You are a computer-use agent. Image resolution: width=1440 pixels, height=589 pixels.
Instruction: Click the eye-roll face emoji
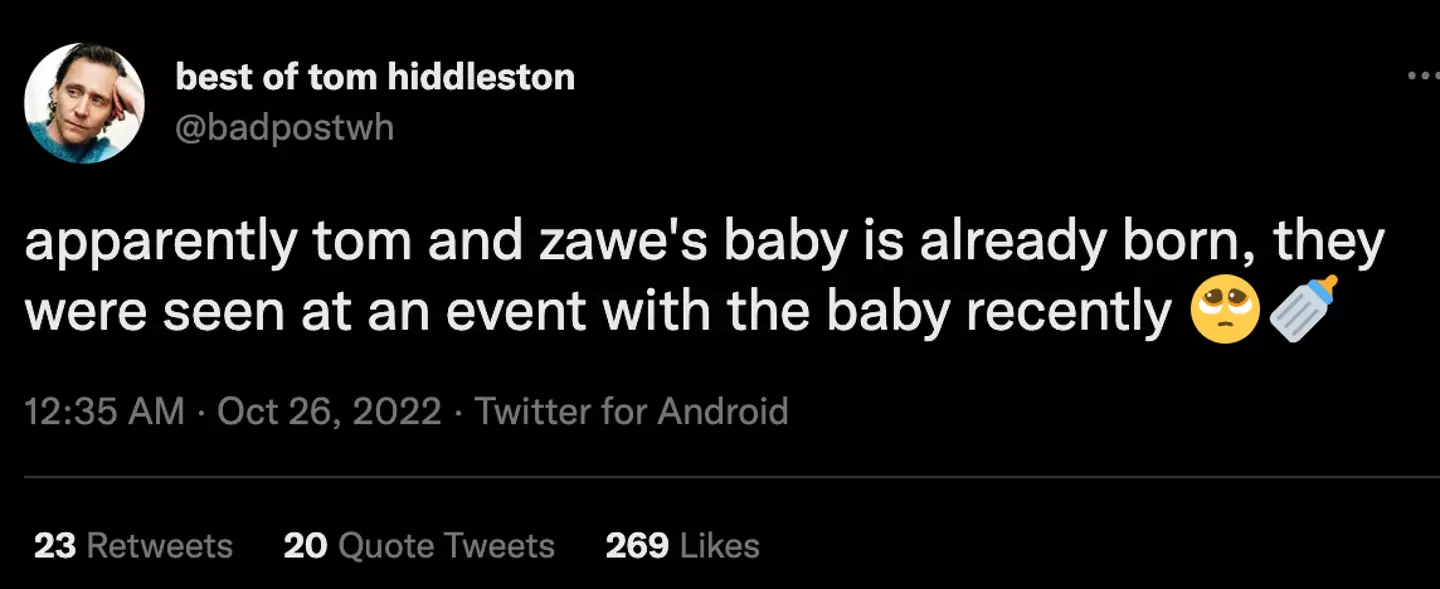(1224, 311)
